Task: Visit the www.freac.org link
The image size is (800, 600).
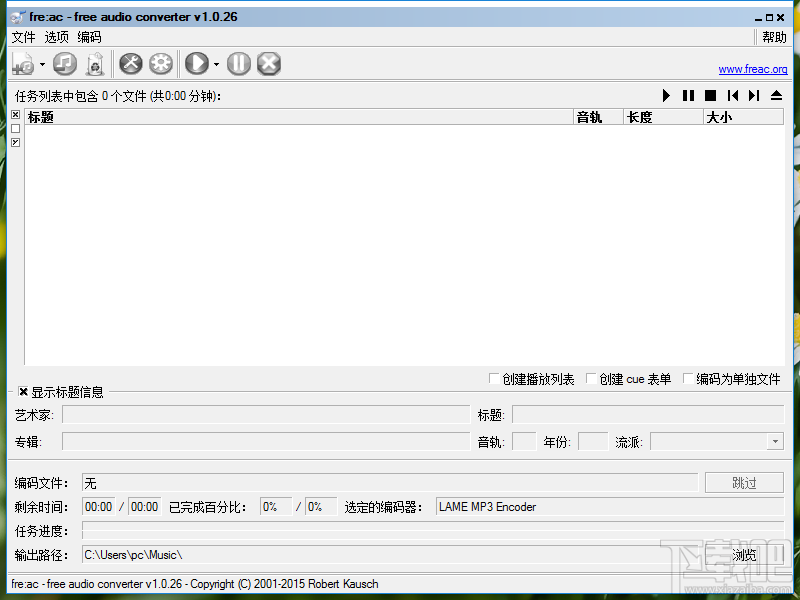Action: [752, 69]
